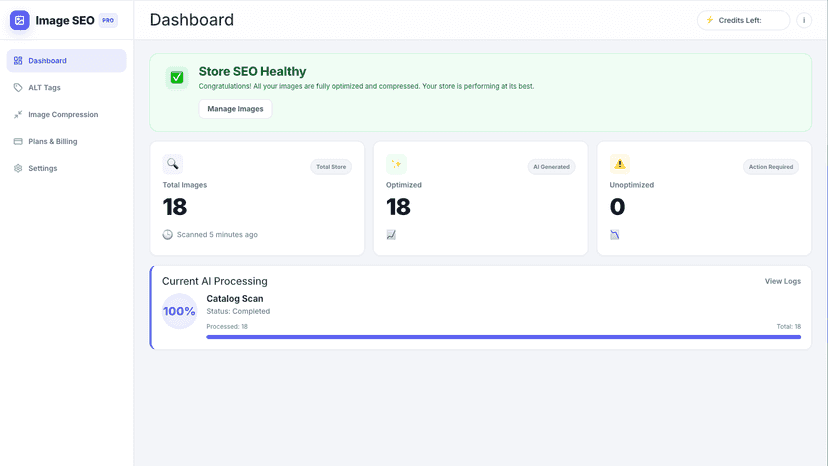The width and height of the screenshot is (828, 466).
Task: Click the 'Total: 18' label
Action: coord(788,327)
